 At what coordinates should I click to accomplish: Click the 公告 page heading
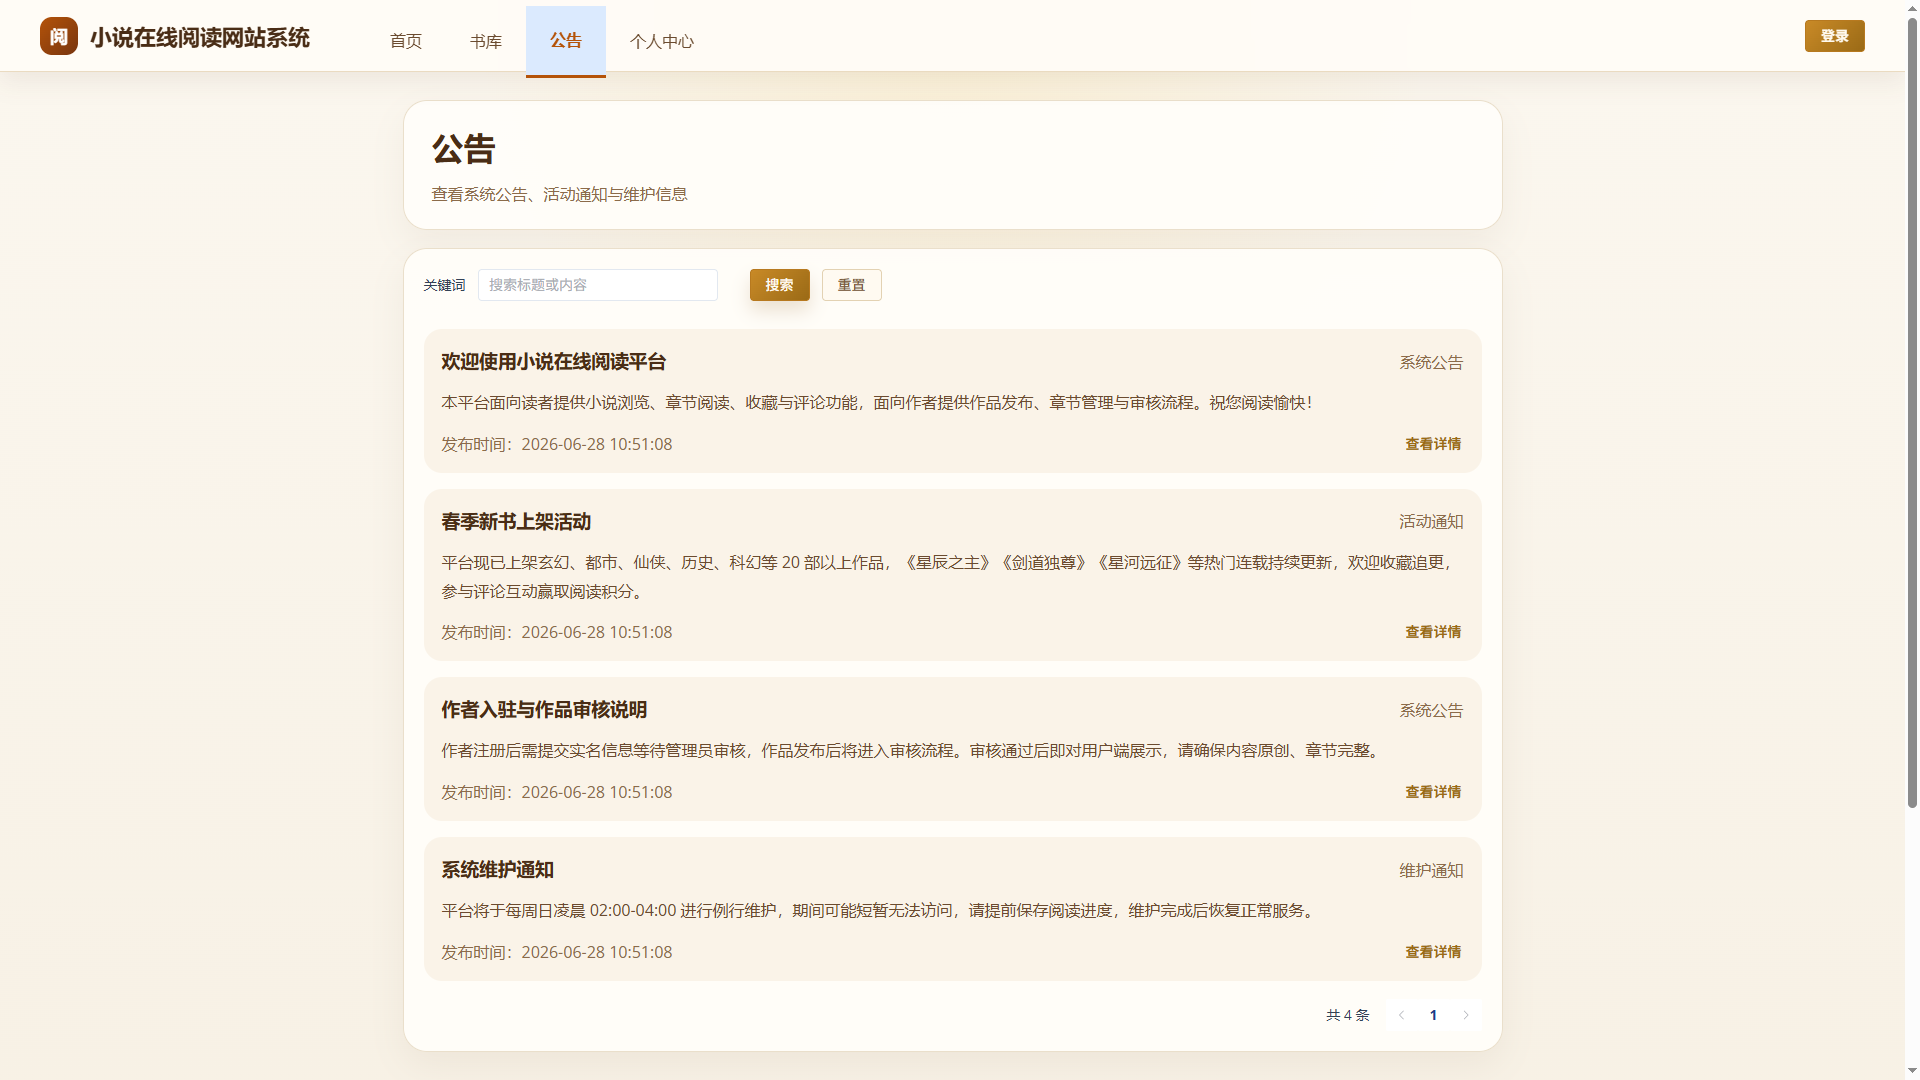[464, 149]
